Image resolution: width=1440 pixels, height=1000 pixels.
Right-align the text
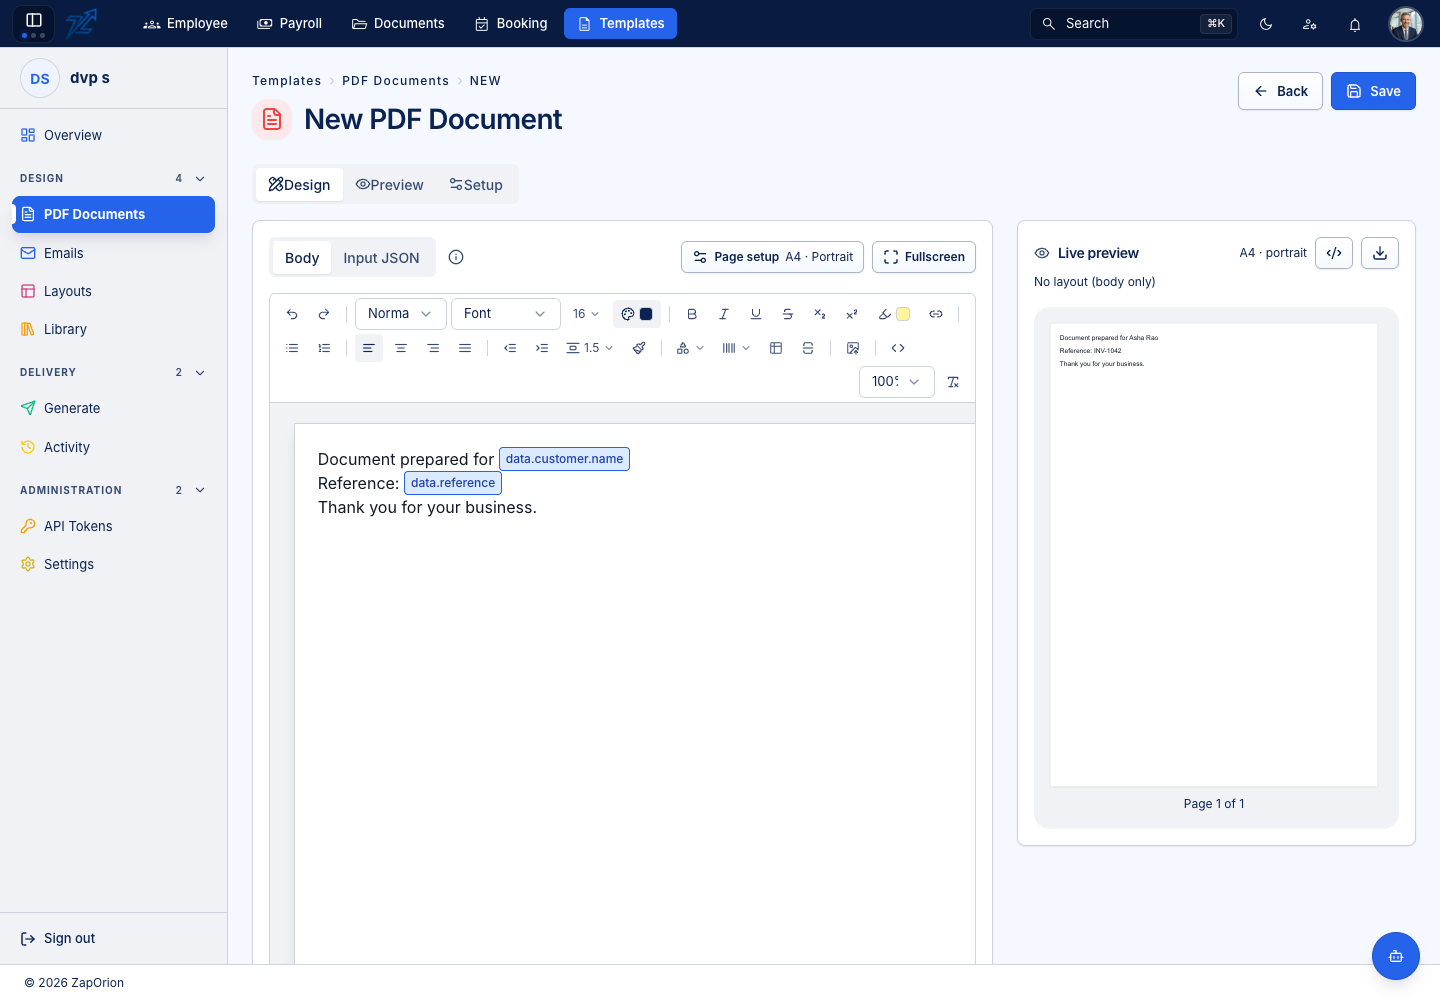click(433, 348)
